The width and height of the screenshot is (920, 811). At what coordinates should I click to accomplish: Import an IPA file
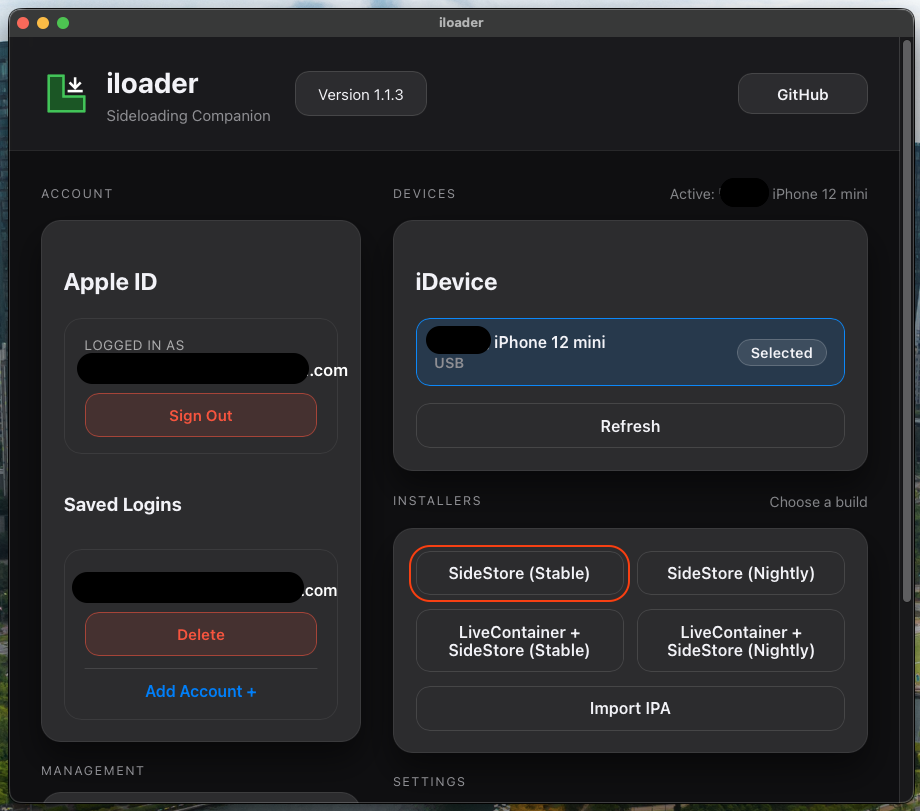click(x=630, y=708)
